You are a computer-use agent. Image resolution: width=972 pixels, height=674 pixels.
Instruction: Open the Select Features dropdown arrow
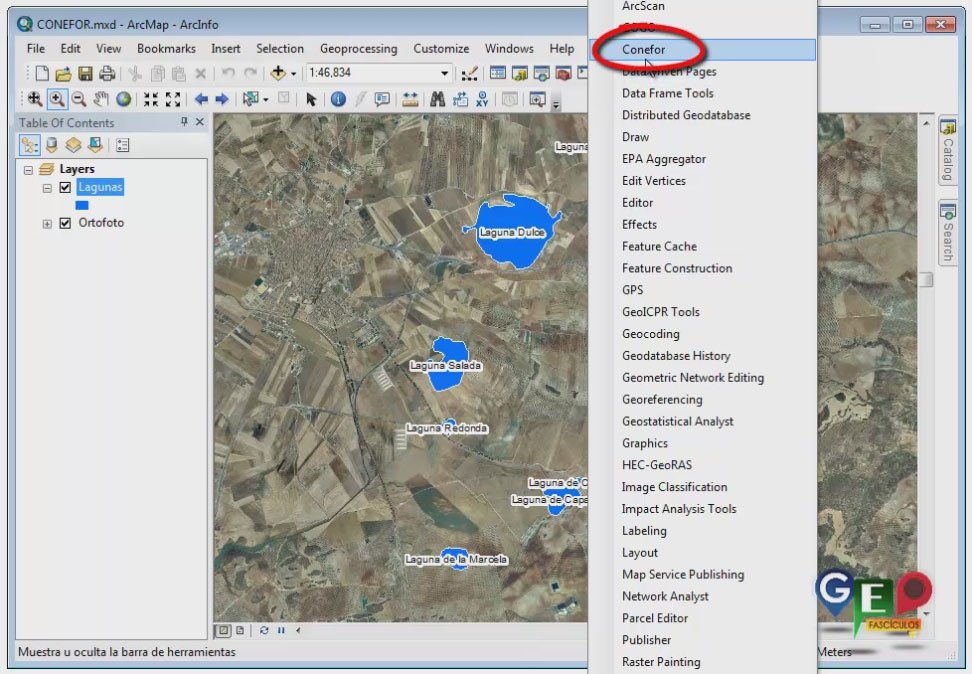coord(265,99)
